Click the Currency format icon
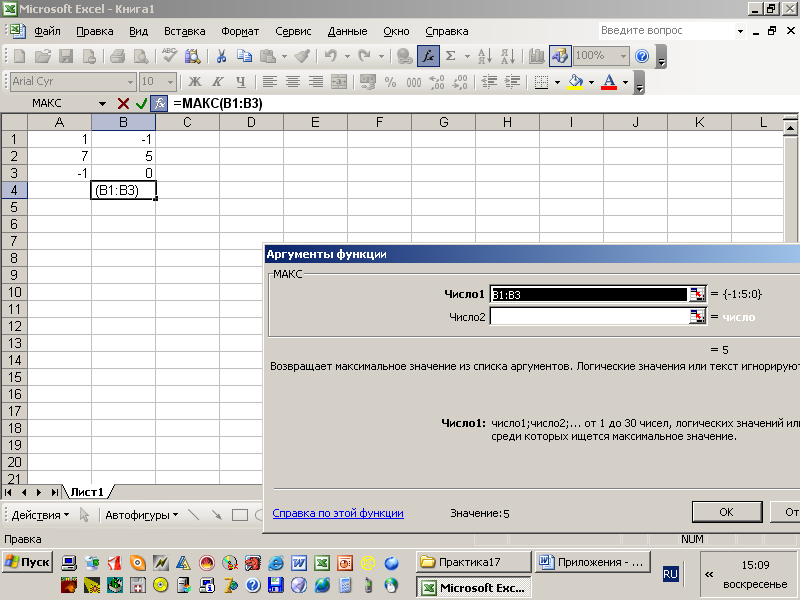The image size is (800, 600). pyautogui.click(x=367, y=82)
